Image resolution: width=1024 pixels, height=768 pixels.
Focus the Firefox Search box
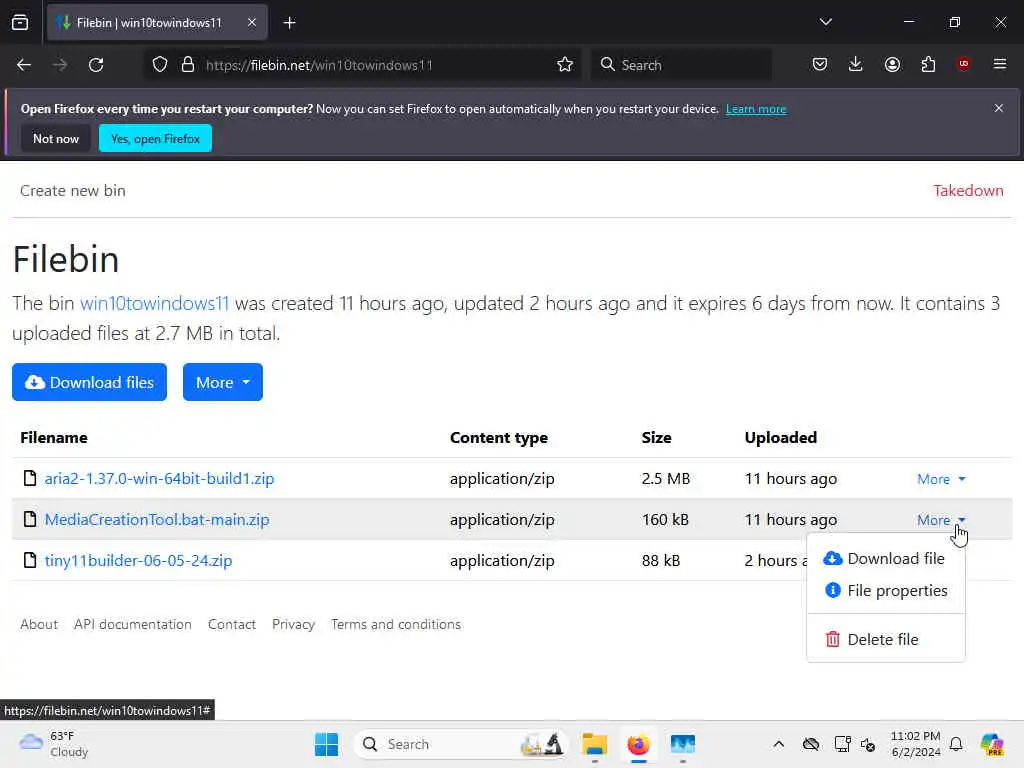[x=681, y=65]
